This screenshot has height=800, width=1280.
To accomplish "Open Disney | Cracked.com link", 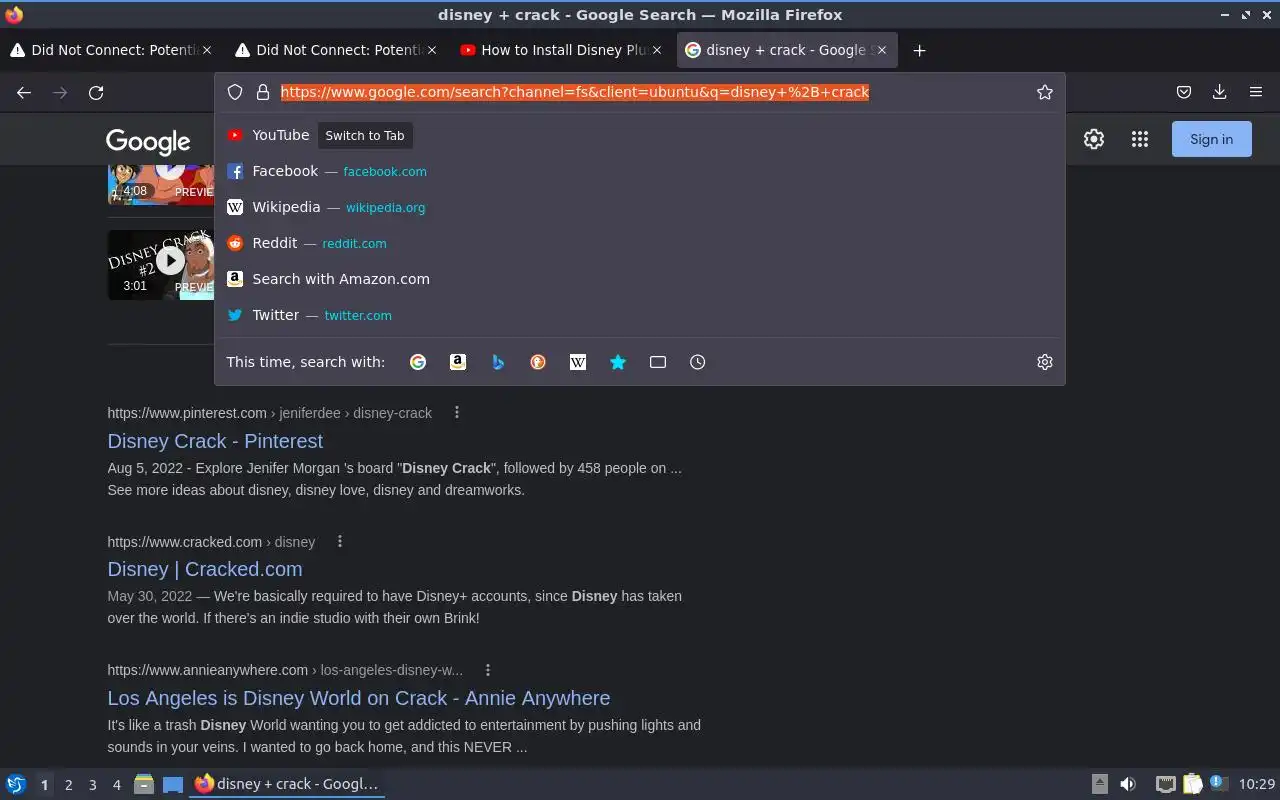I will click(205, 569).
